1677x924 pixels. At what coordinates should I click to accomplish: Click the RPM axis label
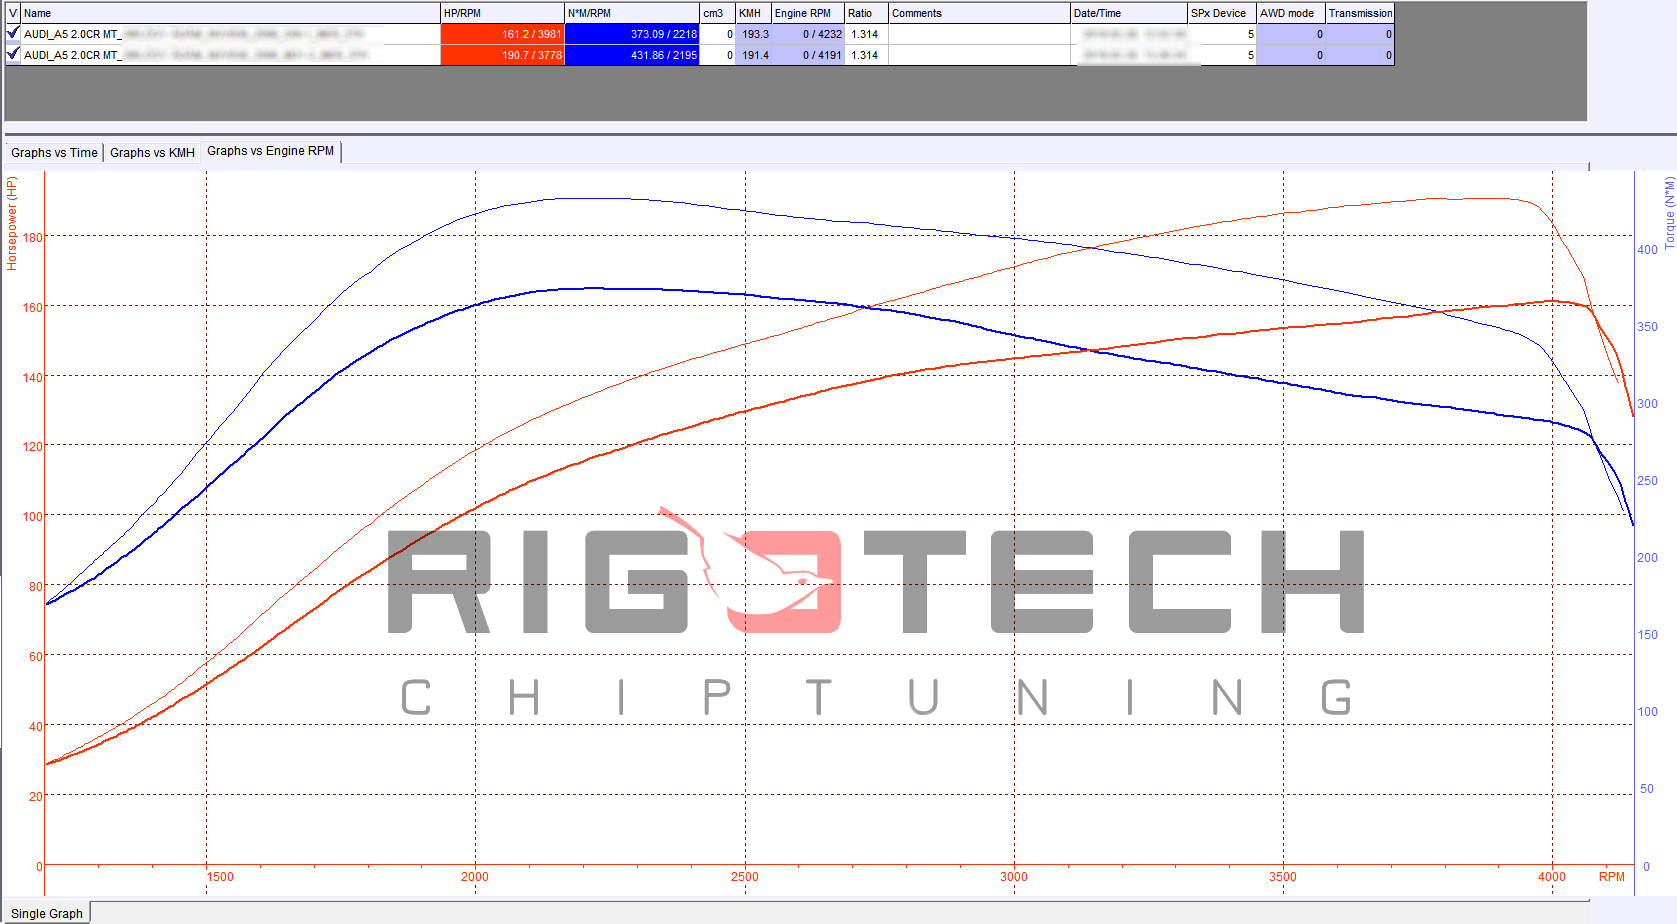[x=1612, y=877]
